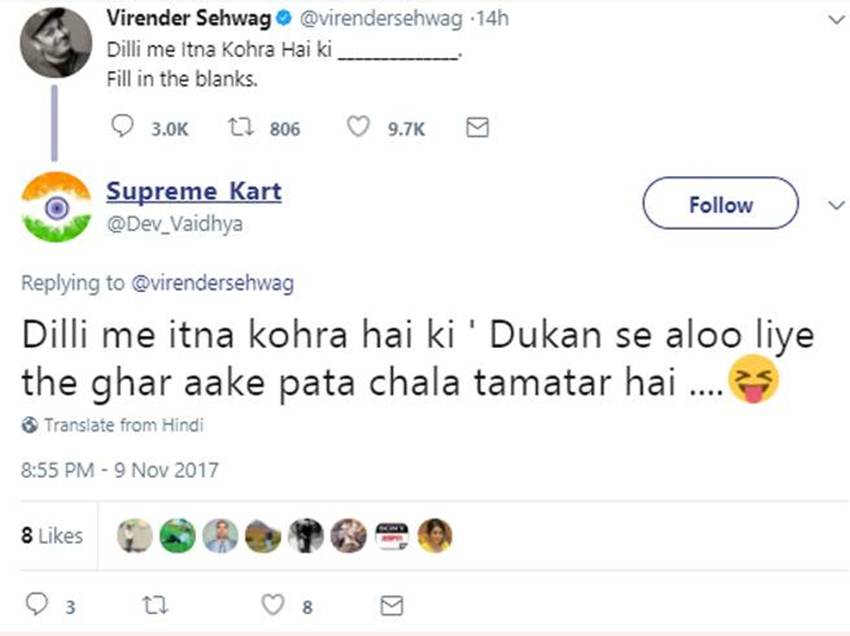The image size is (850, 636).
Task: Translate tweet from Hindi
Action: [x=123, y=425]
